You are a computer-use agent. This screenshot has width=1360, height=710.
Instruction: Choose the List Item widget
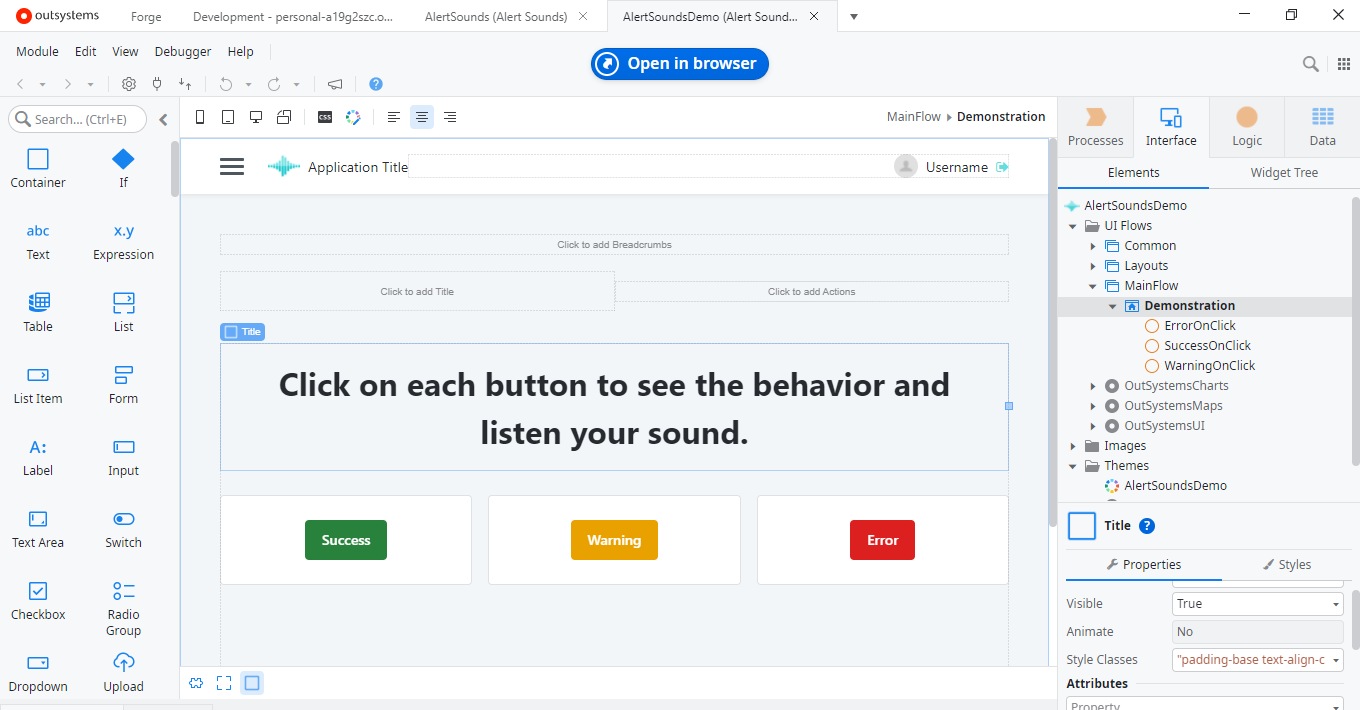pos(38,385)
